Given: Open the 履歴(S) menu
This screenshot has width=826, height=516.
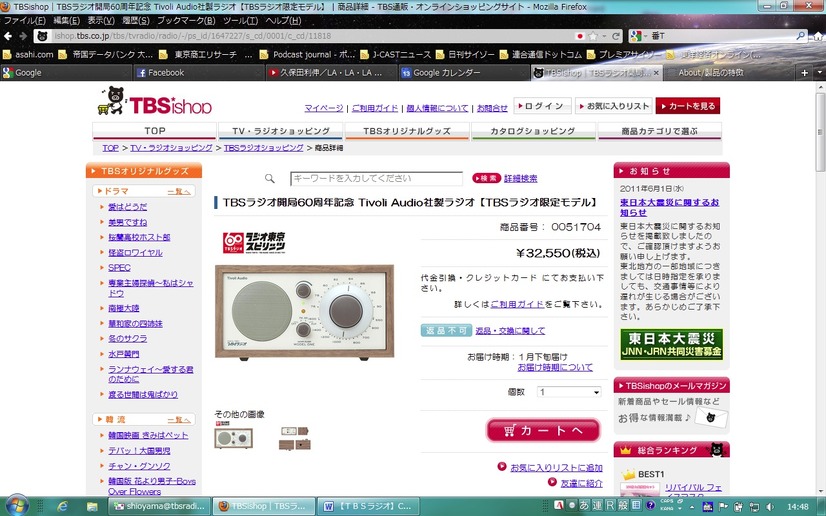Looking at the screenshot, I should click(136, 21).
